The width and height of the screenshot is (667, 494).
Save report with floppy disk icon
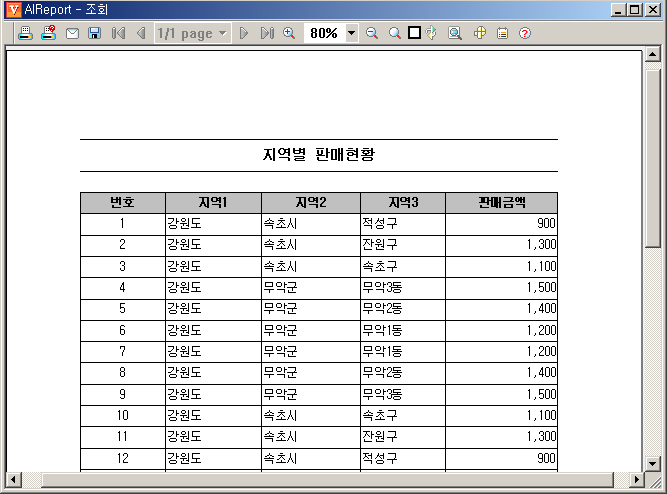point(94,33)
